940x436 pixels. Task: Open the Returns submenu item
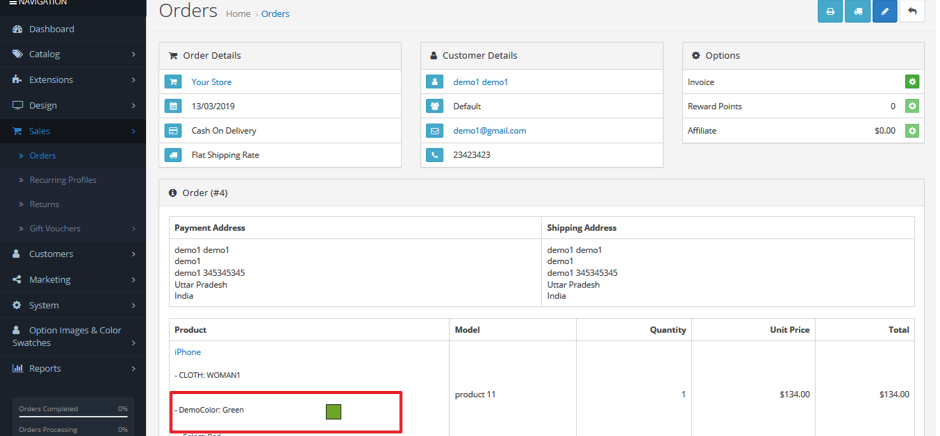[x=44, y=204]
